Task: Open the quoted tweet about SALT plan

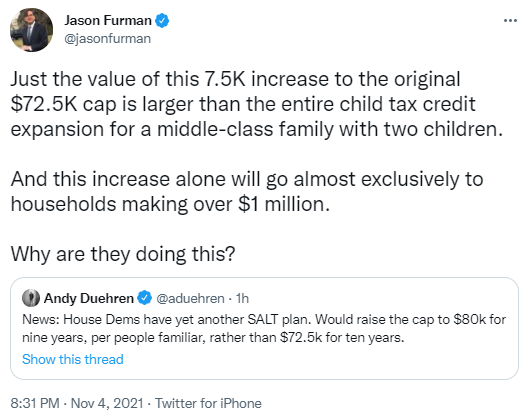Action: (264, 328)
